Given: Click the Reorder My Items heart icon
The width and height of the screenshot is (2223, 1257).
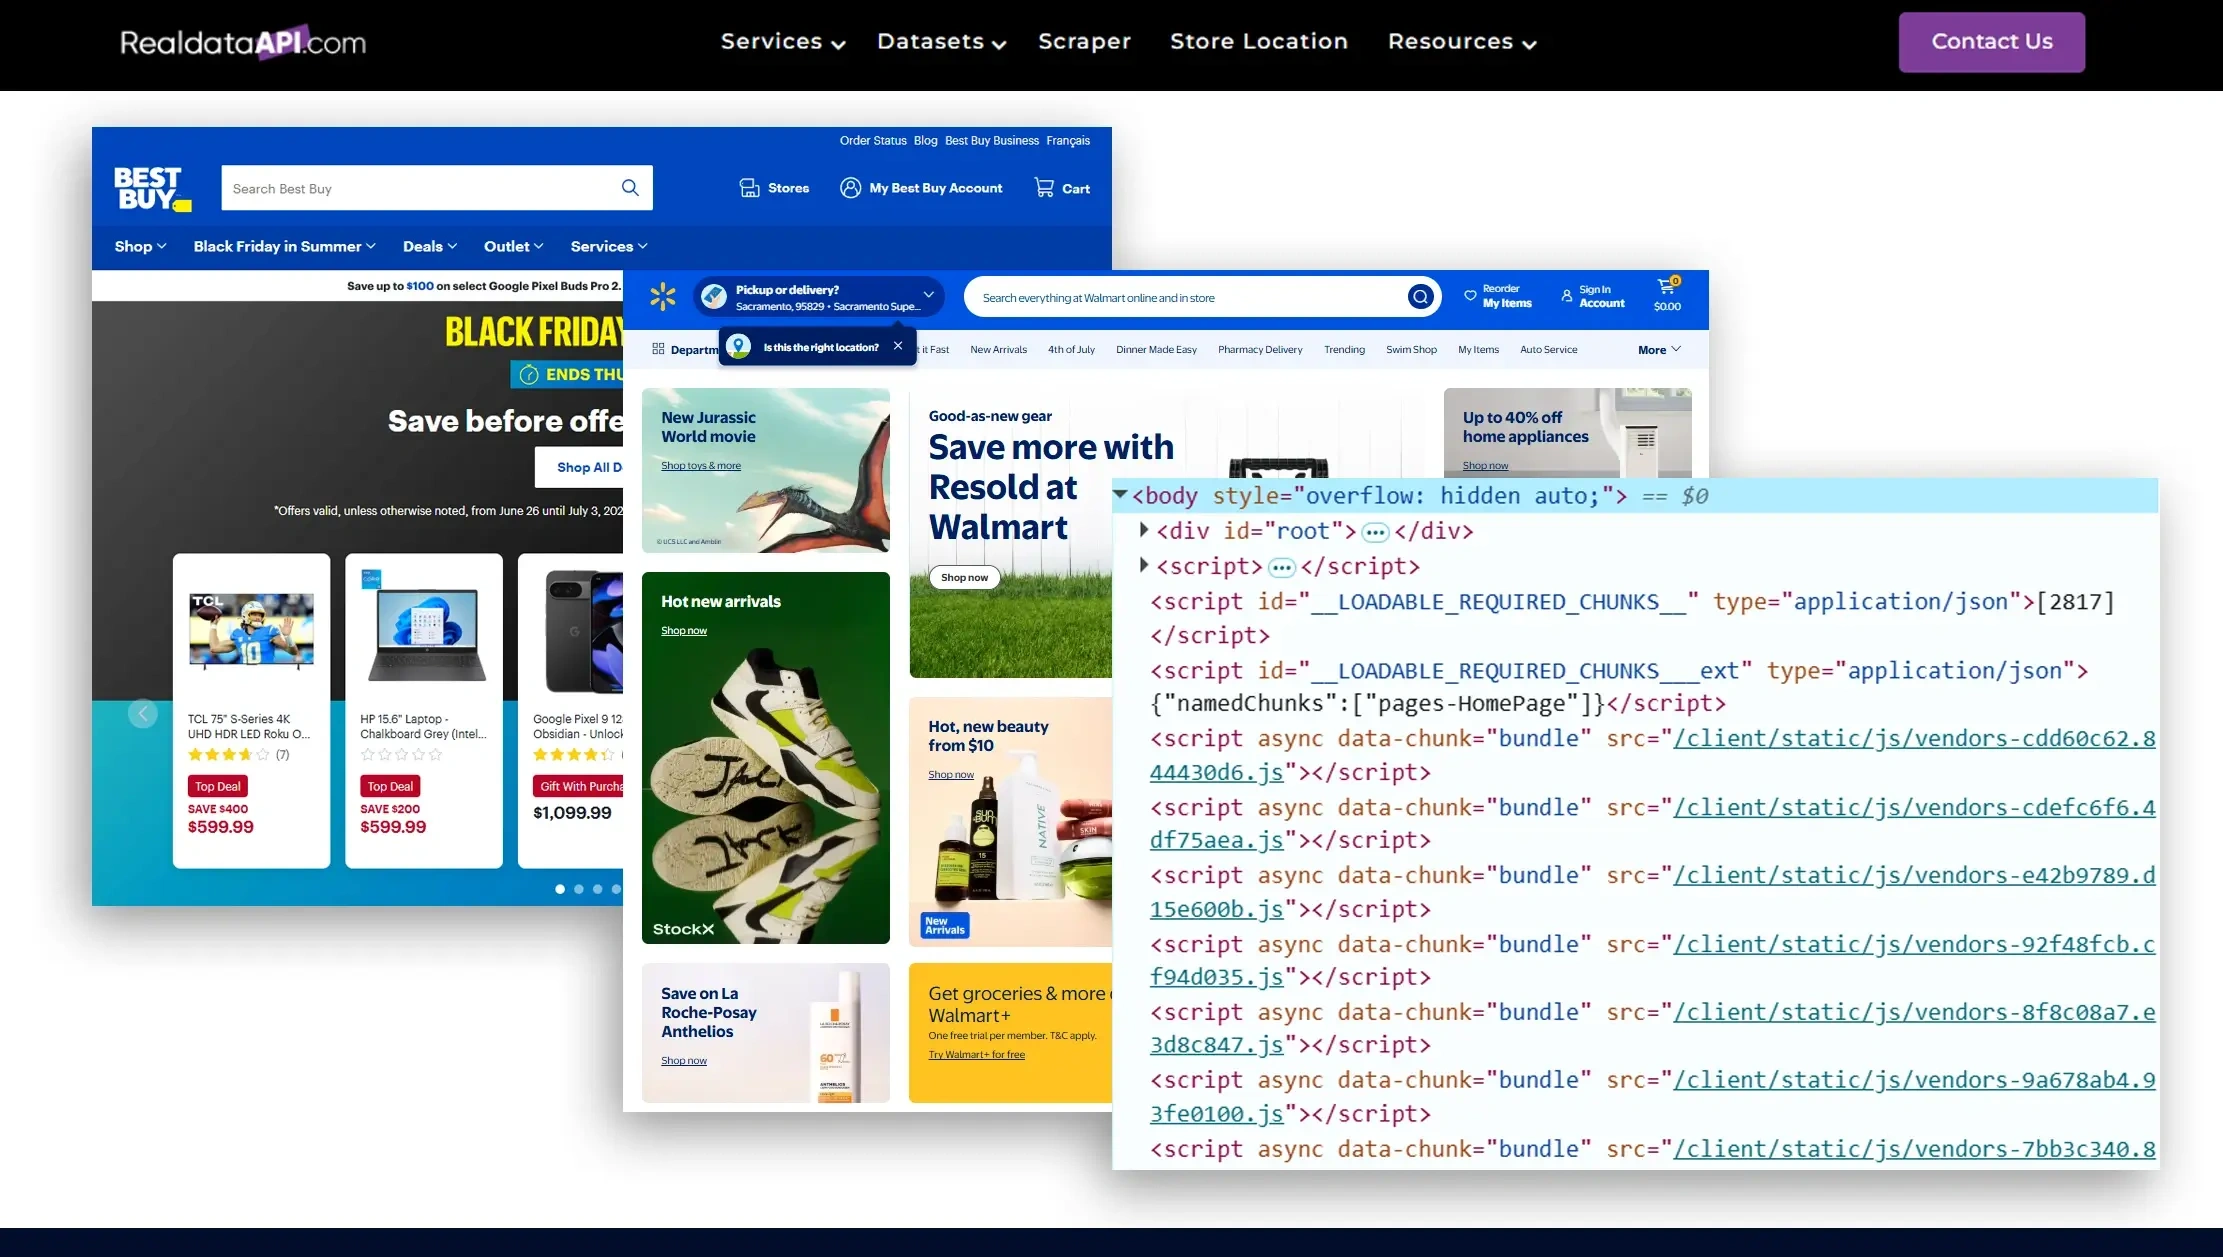Looking at the screenshot, I should coord(1470,296).
